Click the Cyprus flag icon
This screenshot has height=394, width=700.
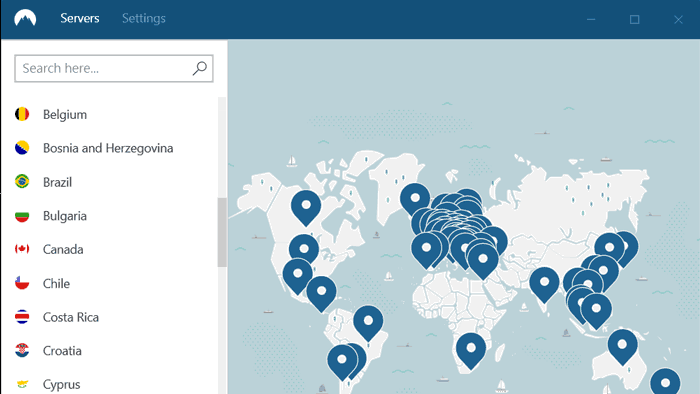click(22, 384)
